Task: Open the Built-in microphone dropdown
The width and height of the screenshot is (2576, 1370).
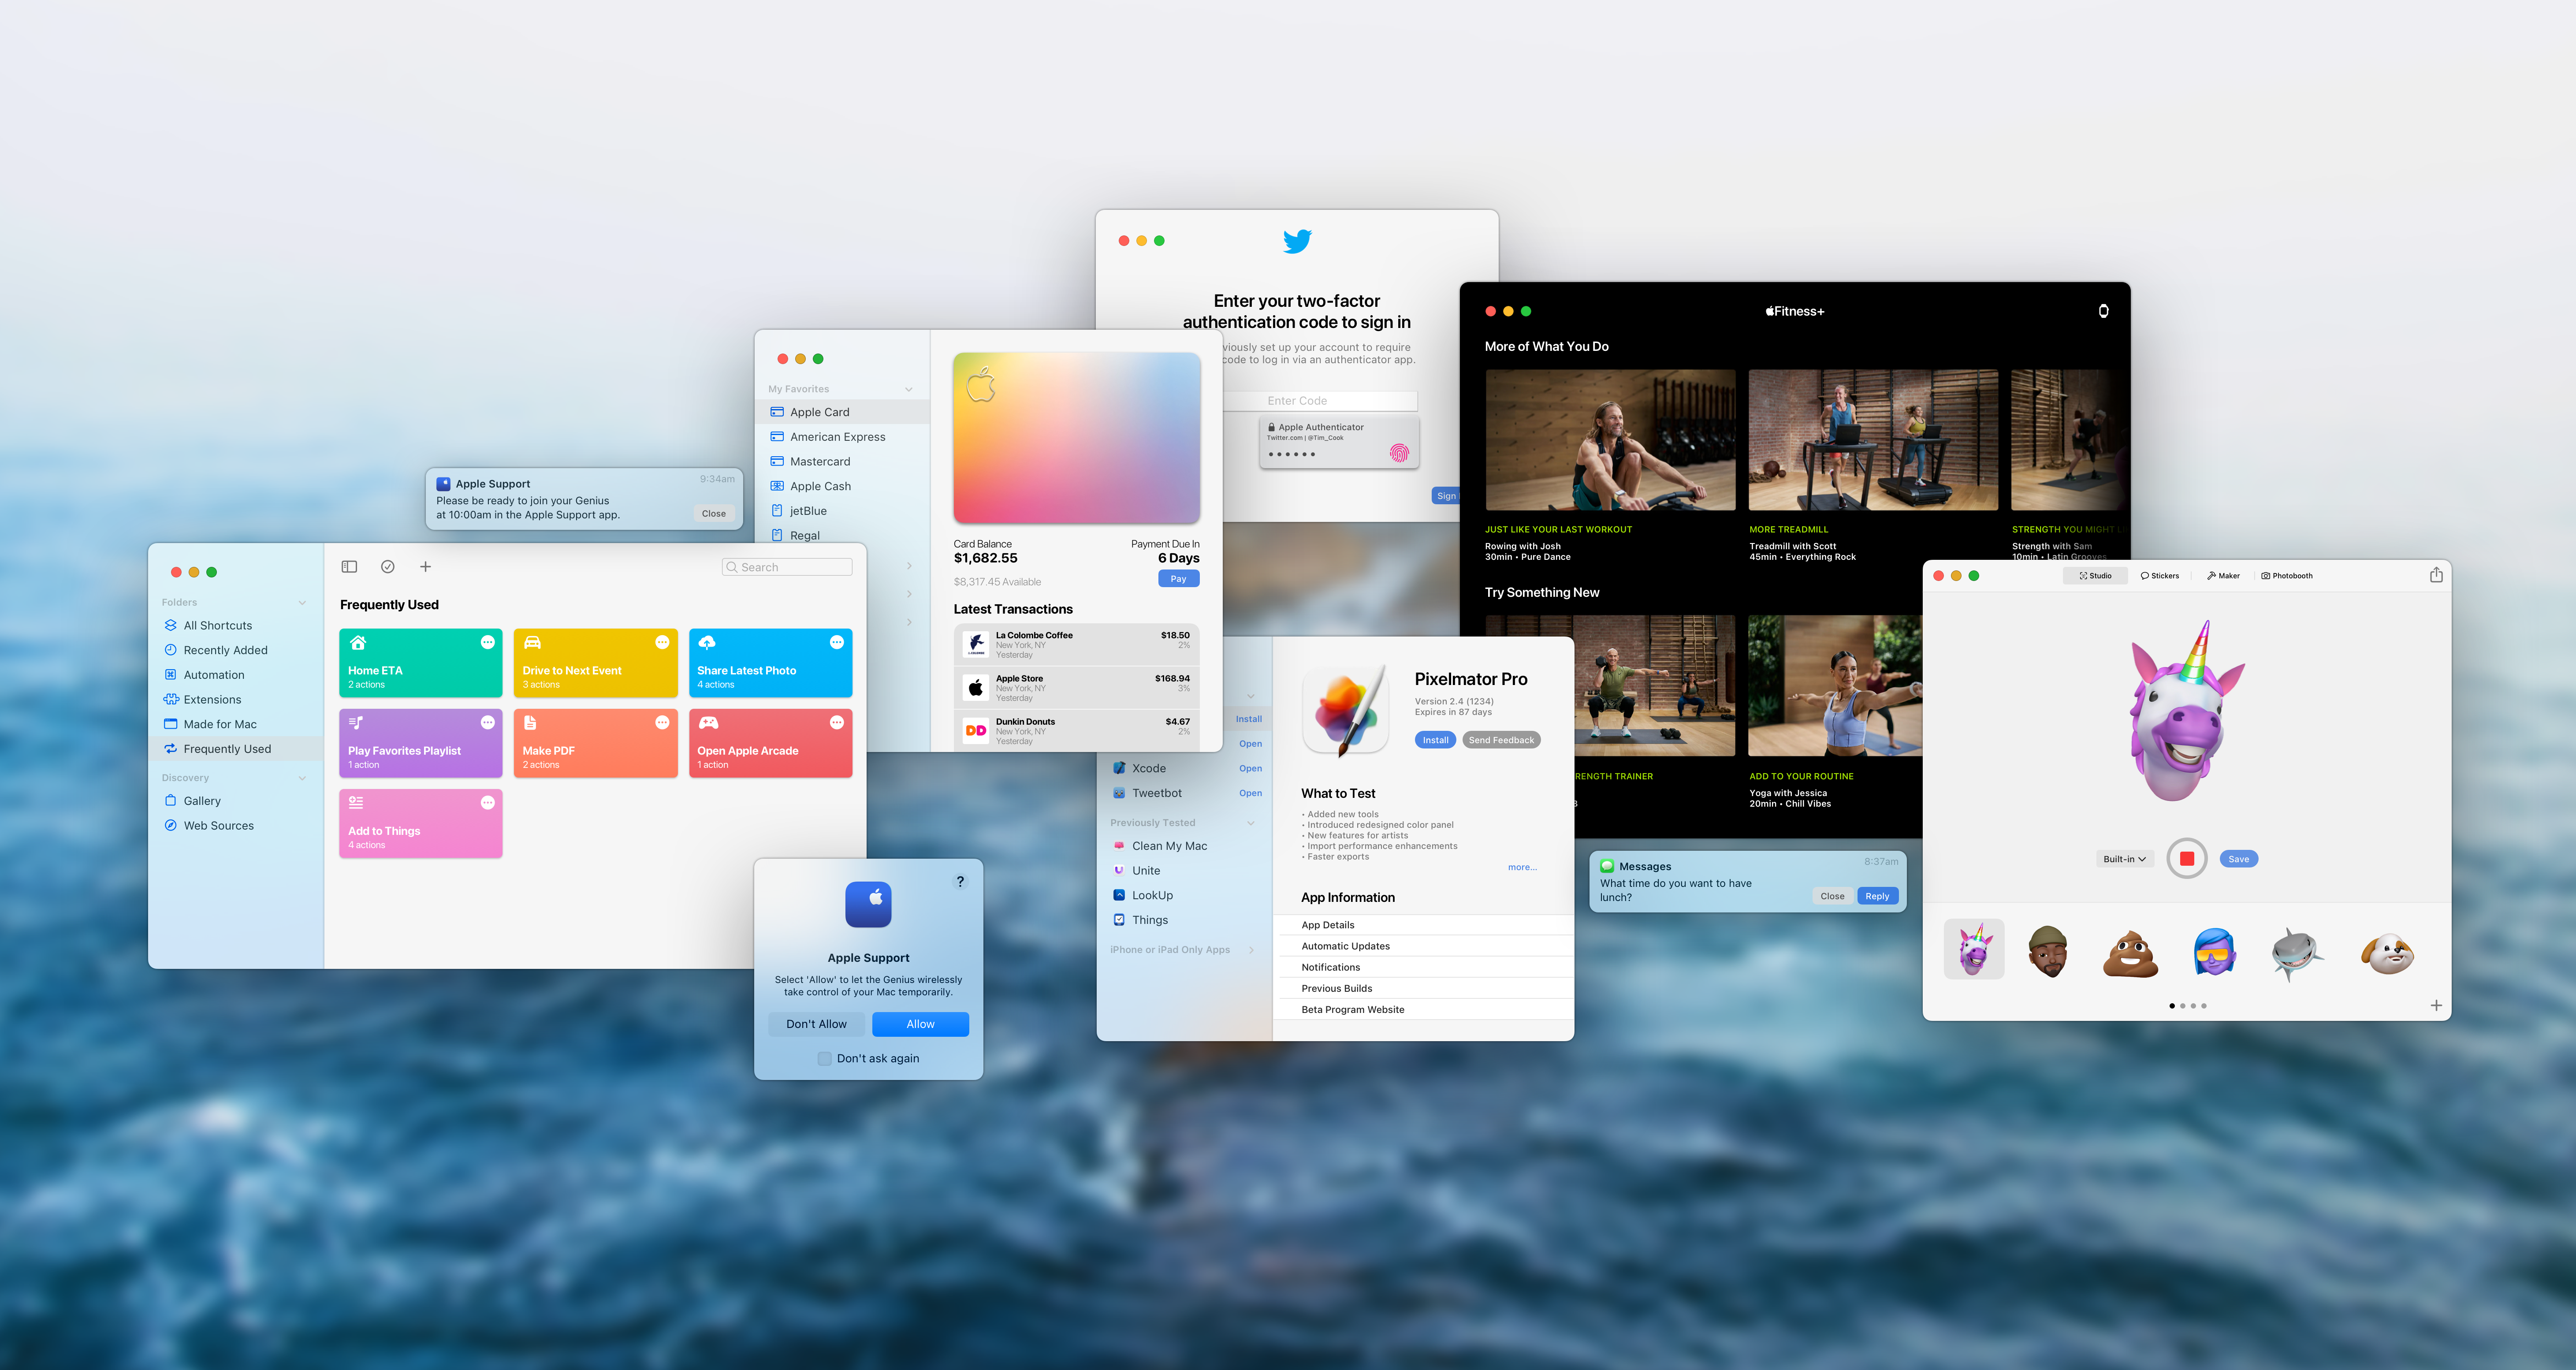Action: 2124,859
